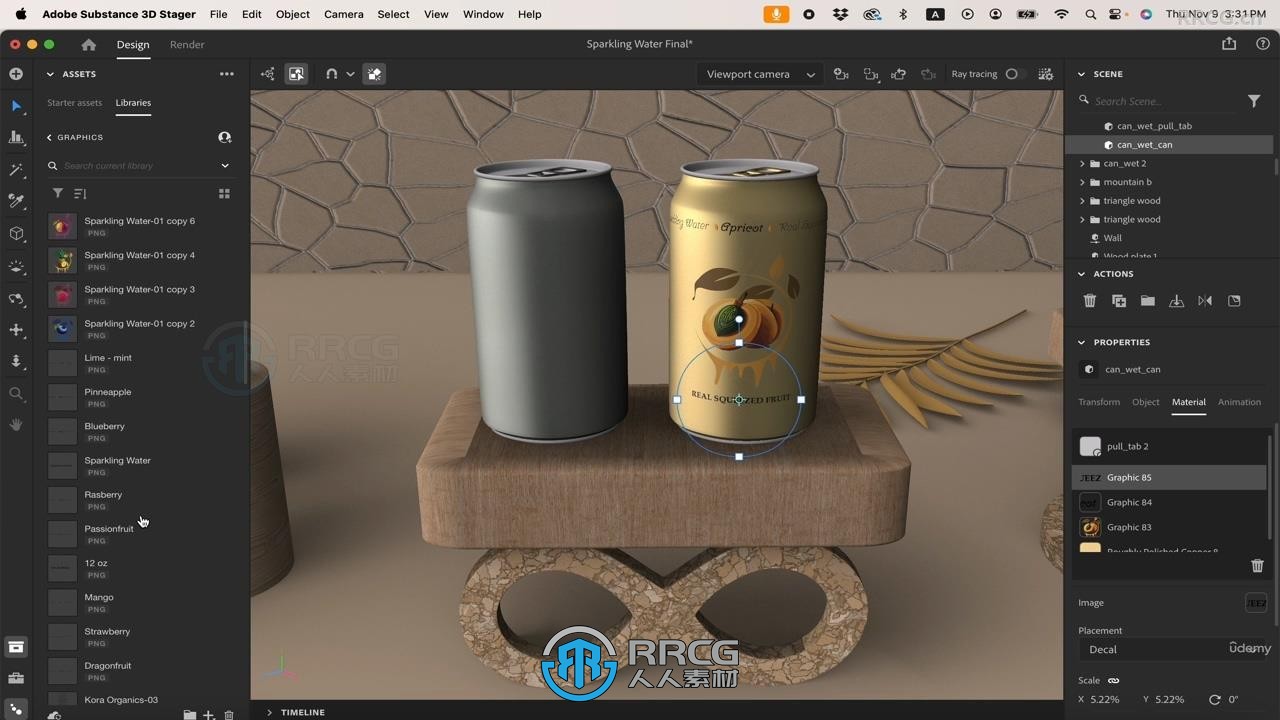This screenshot has height=720, width=1280.
Task: Open the Viewport camera dropdown
Action: point(760,74)
